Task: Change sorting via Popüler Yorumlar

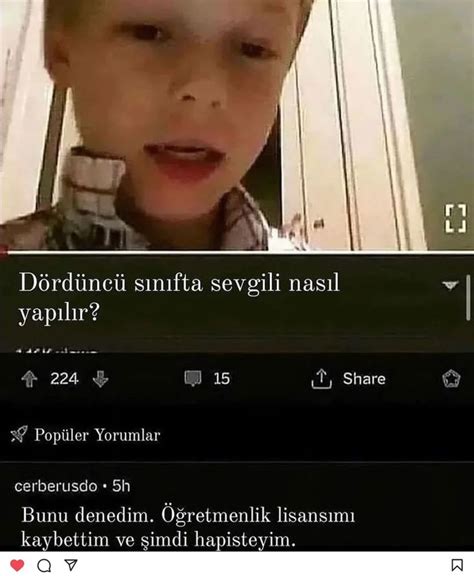Action: coord(97,435)
